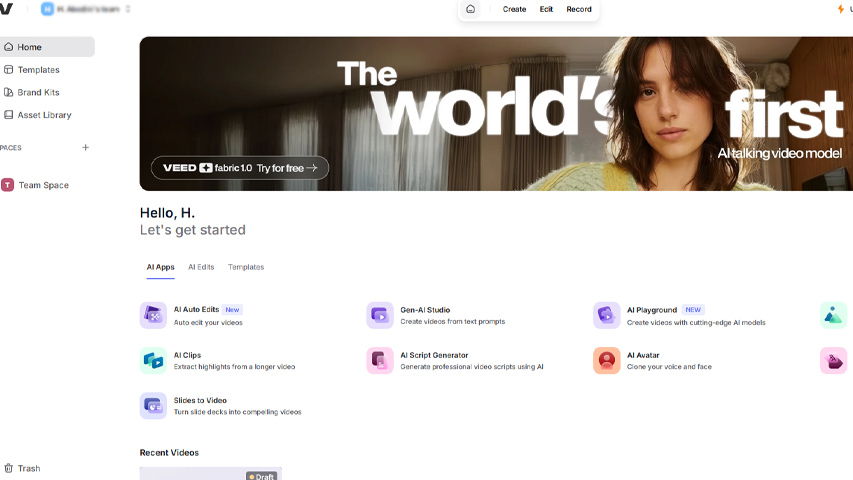853x480 pixels.
Task: Click the Home sidebar icon
Action: pyautogui.click(x=9, y=47)
